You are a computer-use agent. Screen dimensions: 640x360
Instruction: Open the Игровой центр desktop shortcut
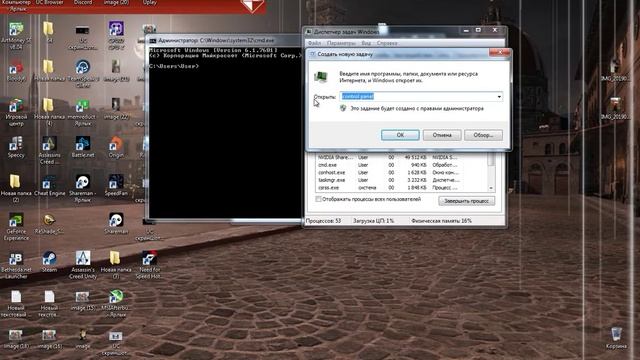[16, 111]
